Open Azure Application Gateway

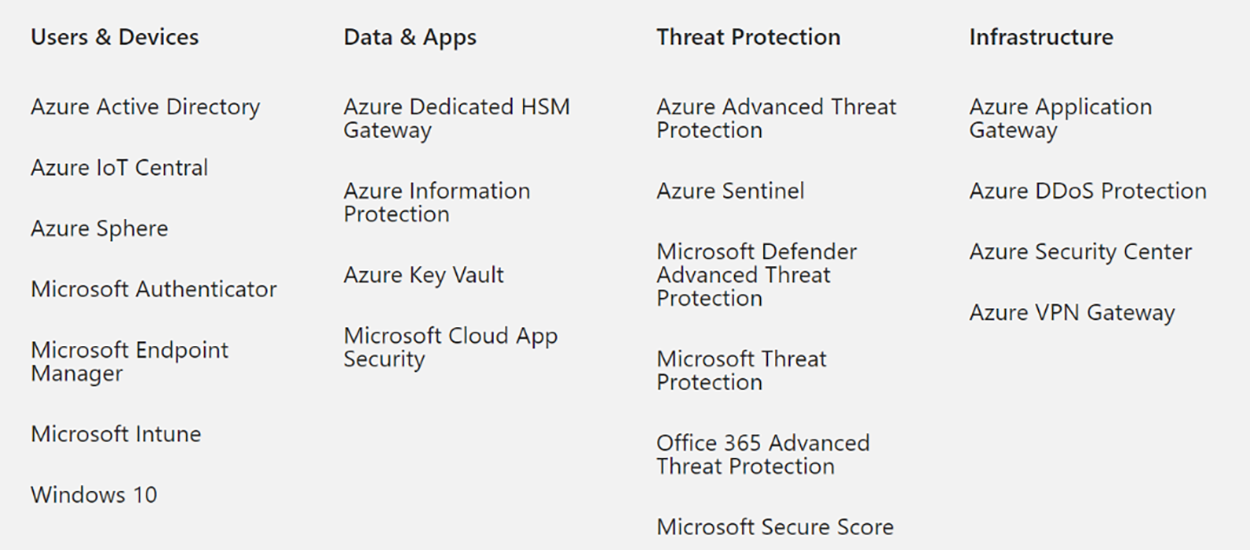click(1060, 118)
